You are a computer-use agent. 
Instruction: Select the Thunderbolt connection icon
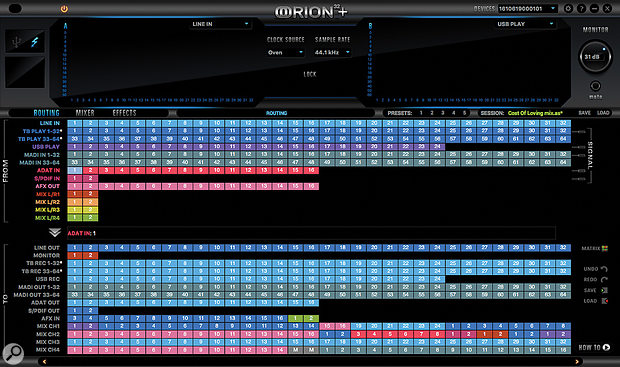35,42
